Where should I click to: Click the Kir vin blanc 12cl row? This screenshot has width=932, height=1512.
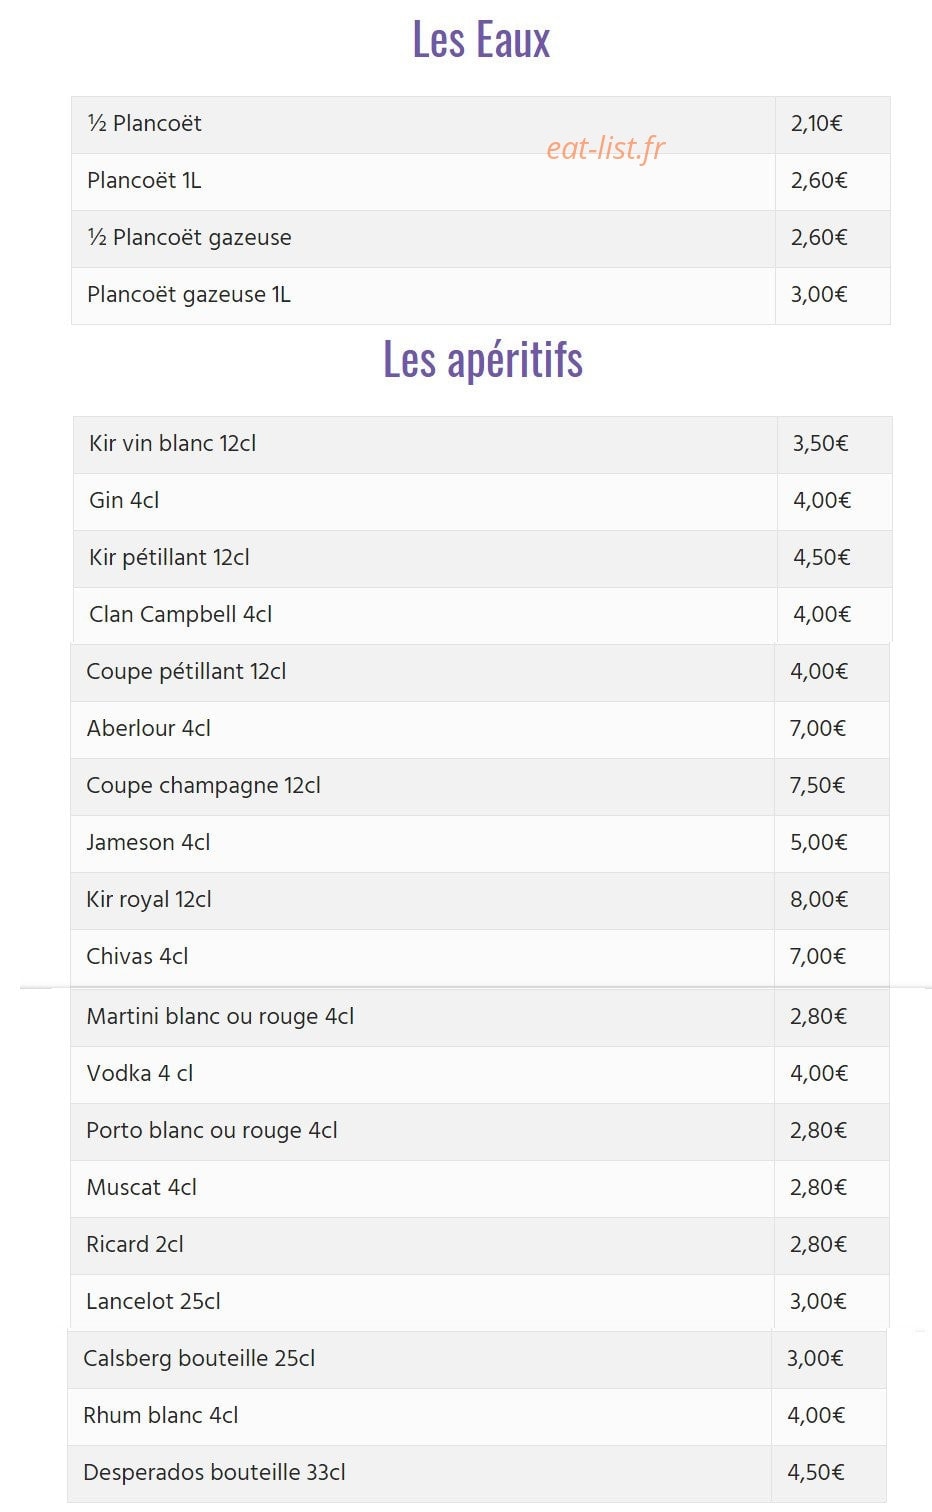[483, 444]
